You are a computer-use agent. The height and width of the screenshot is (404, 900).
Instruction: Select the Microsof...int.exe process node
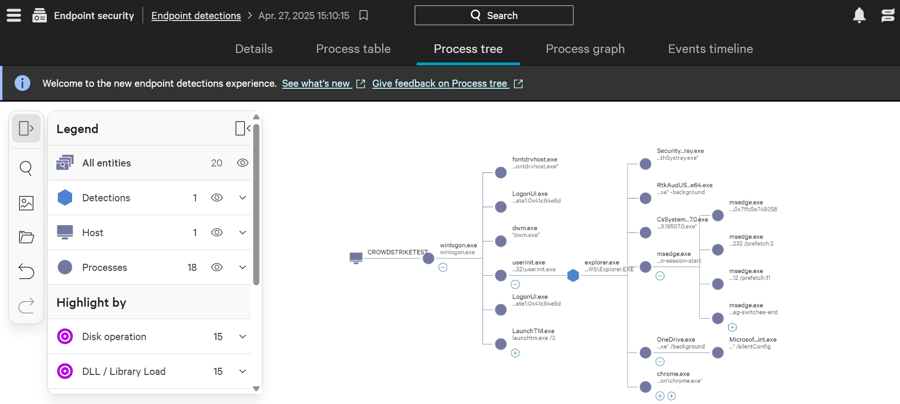(x=717, y=352)
